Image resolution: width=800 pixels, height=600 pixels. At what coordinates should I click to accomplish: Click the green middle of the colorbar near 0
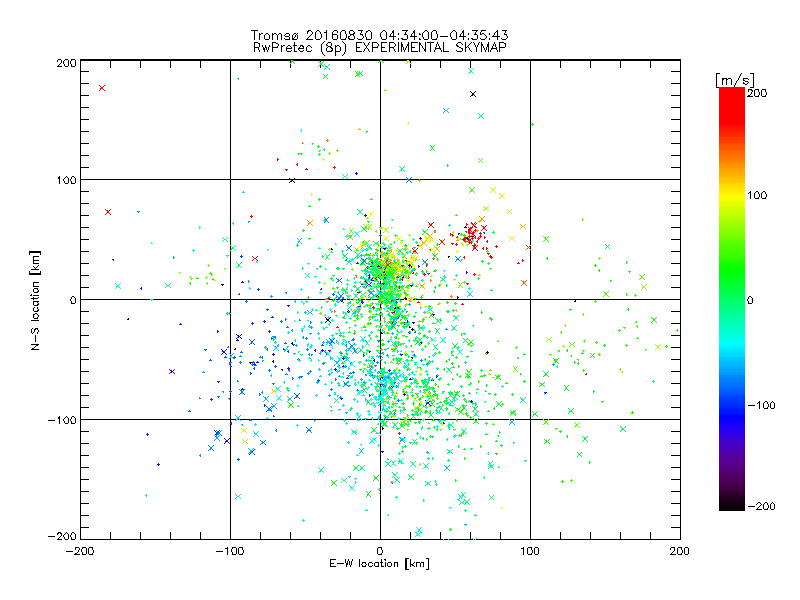click(732, 300)
